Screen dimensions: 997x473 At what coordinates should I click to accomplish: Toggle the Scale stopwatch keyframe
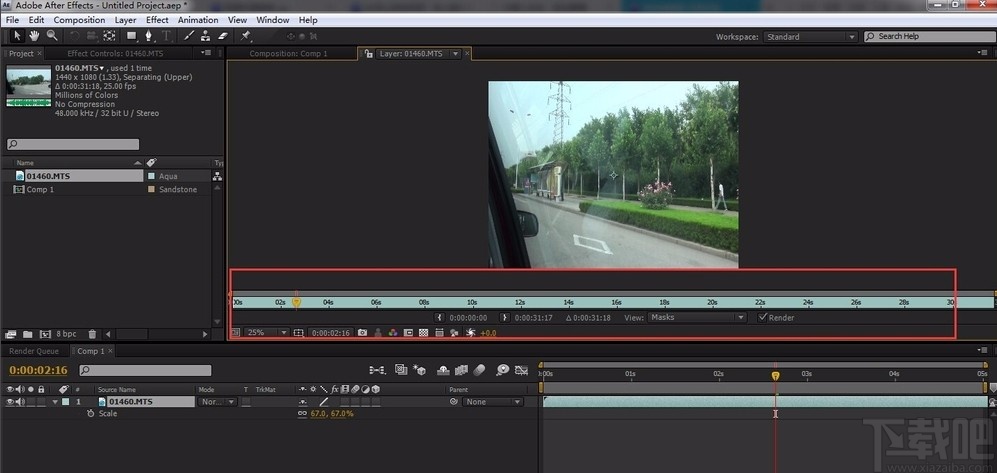pyautogui.click(x=90, y=413)
